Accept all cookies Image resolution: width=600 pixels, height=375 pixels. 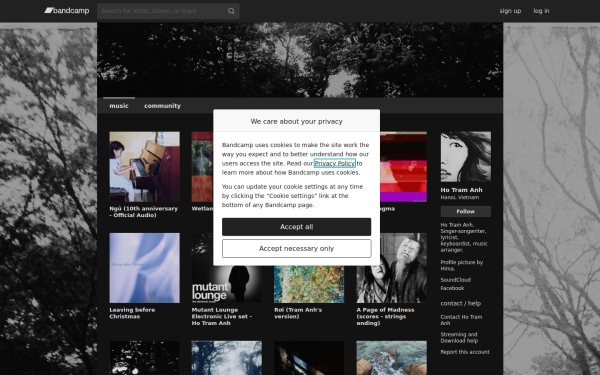tap(297, 227)
